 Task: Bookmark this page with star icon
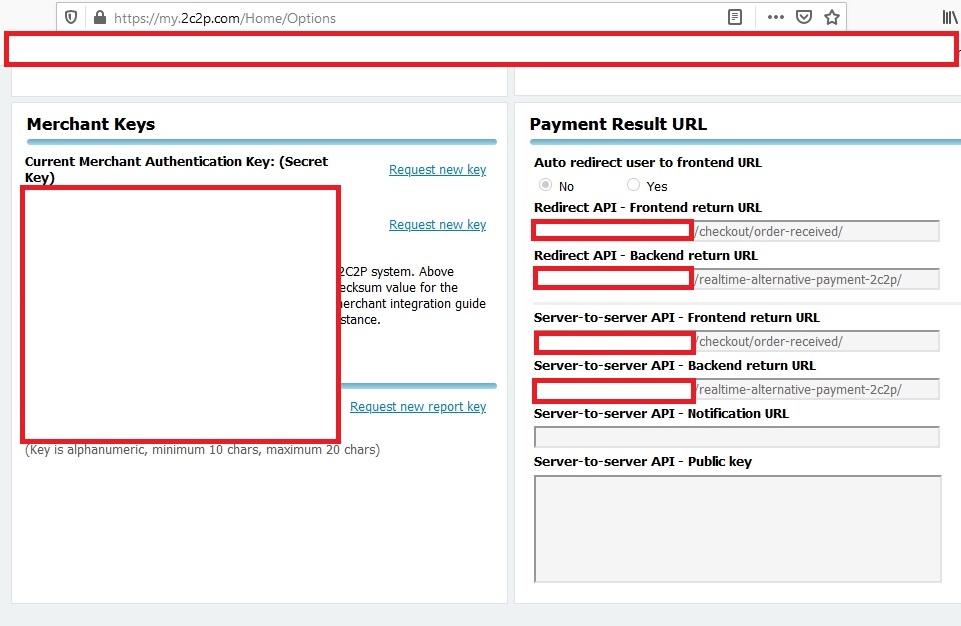[831, 17]
